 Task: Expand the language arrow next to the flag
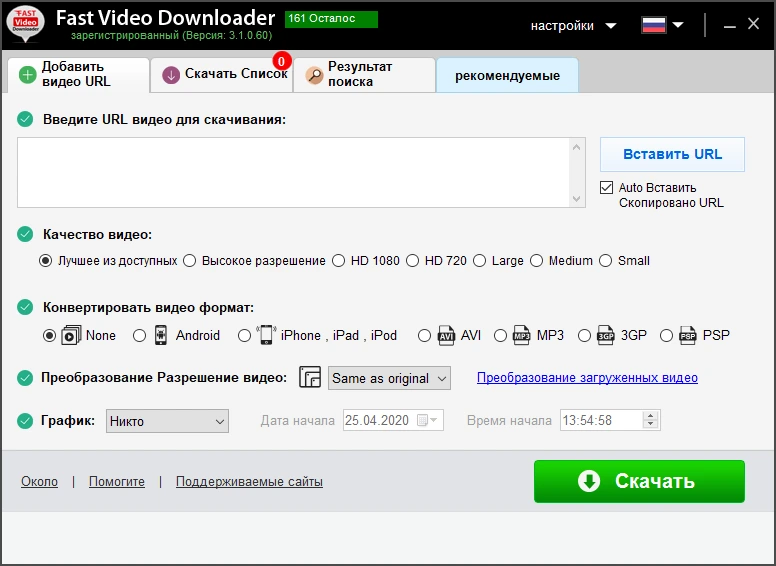[x=678, y=25]
